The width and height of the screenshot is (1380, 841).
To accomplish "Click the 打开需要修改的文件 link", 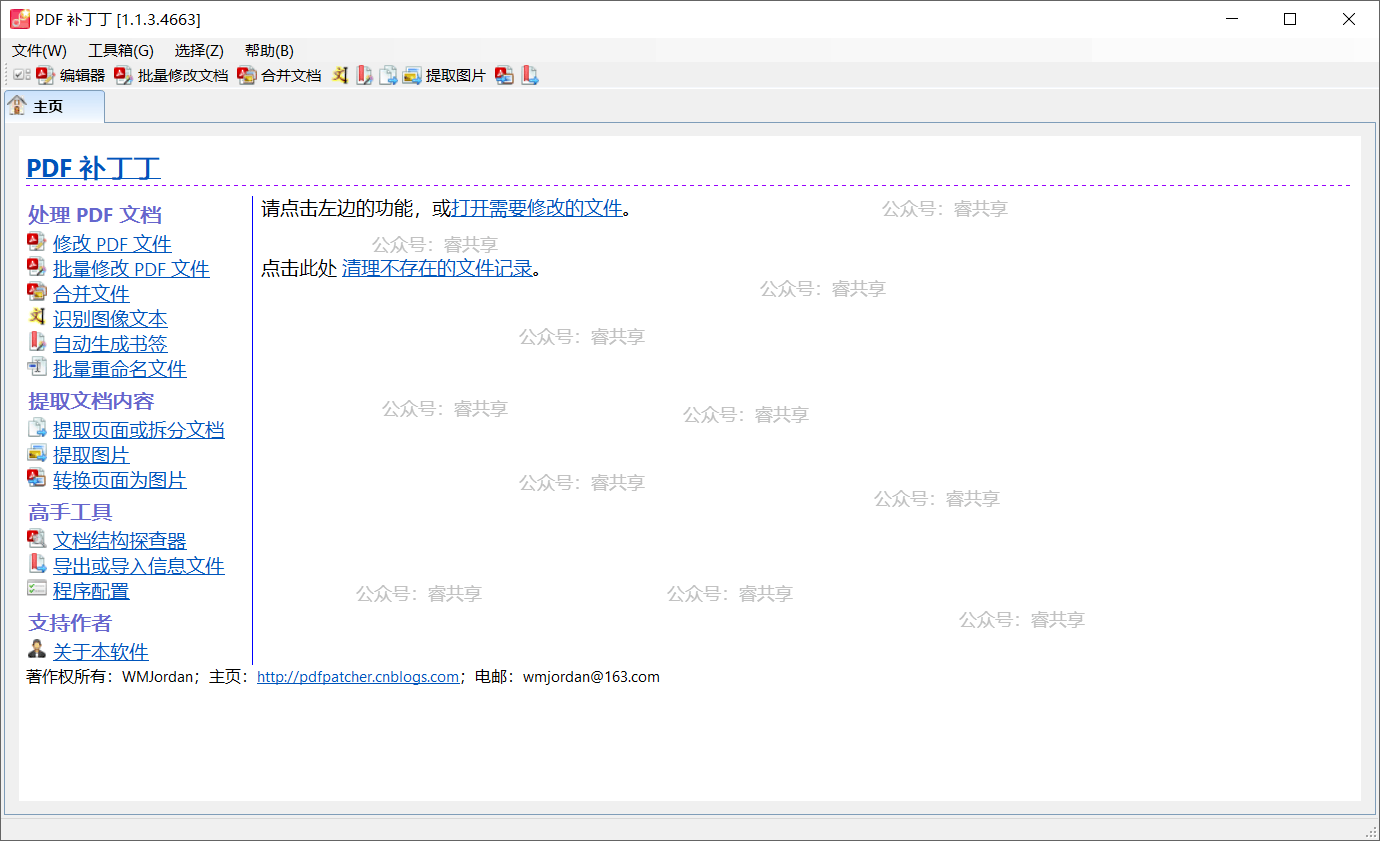I will 537,208.
